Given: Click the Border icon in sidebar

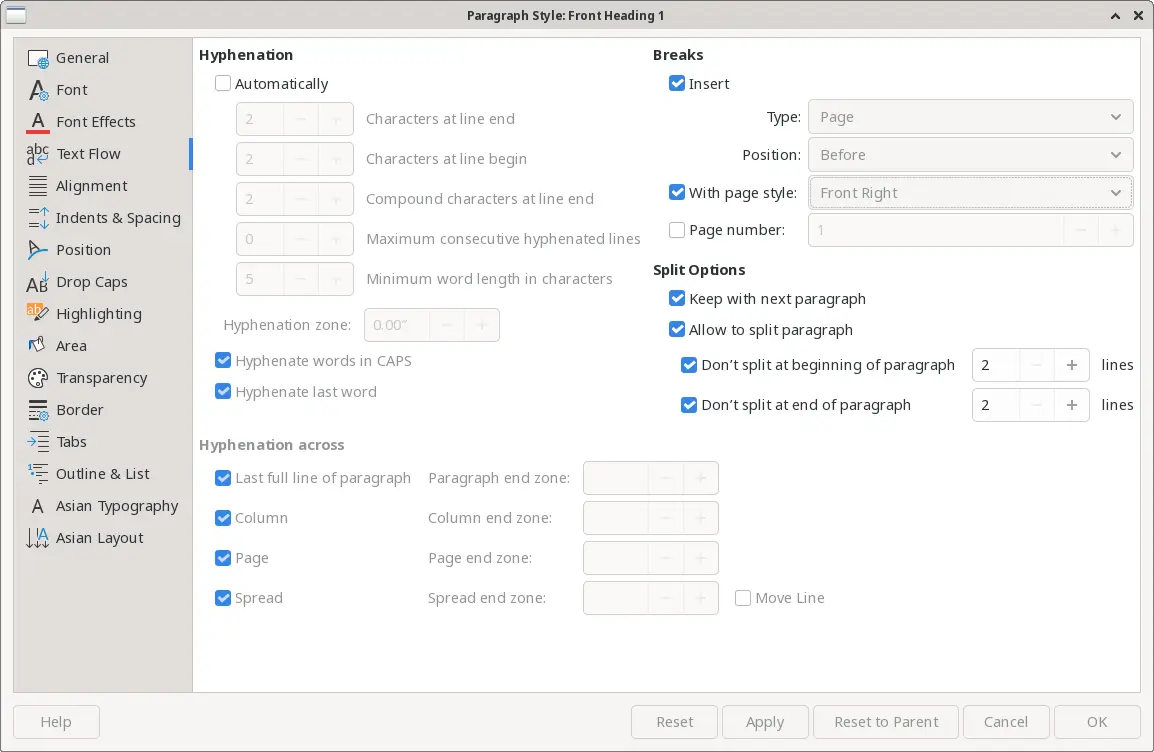Looking at the screenshot, I should pyautogui.click(x=38, y=410).
